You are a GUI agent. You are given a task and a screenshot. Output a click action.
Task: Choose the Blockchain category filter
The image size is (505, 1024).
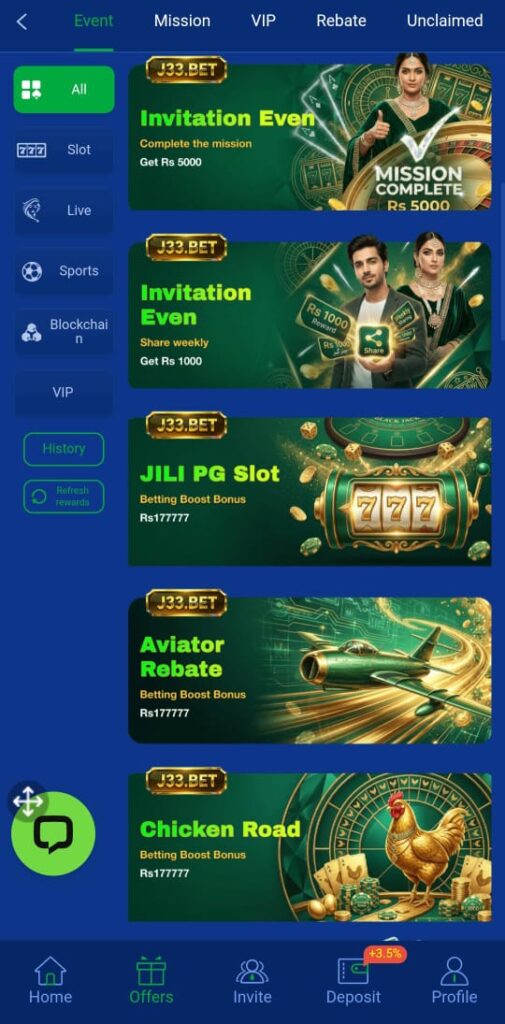[64, 332]
